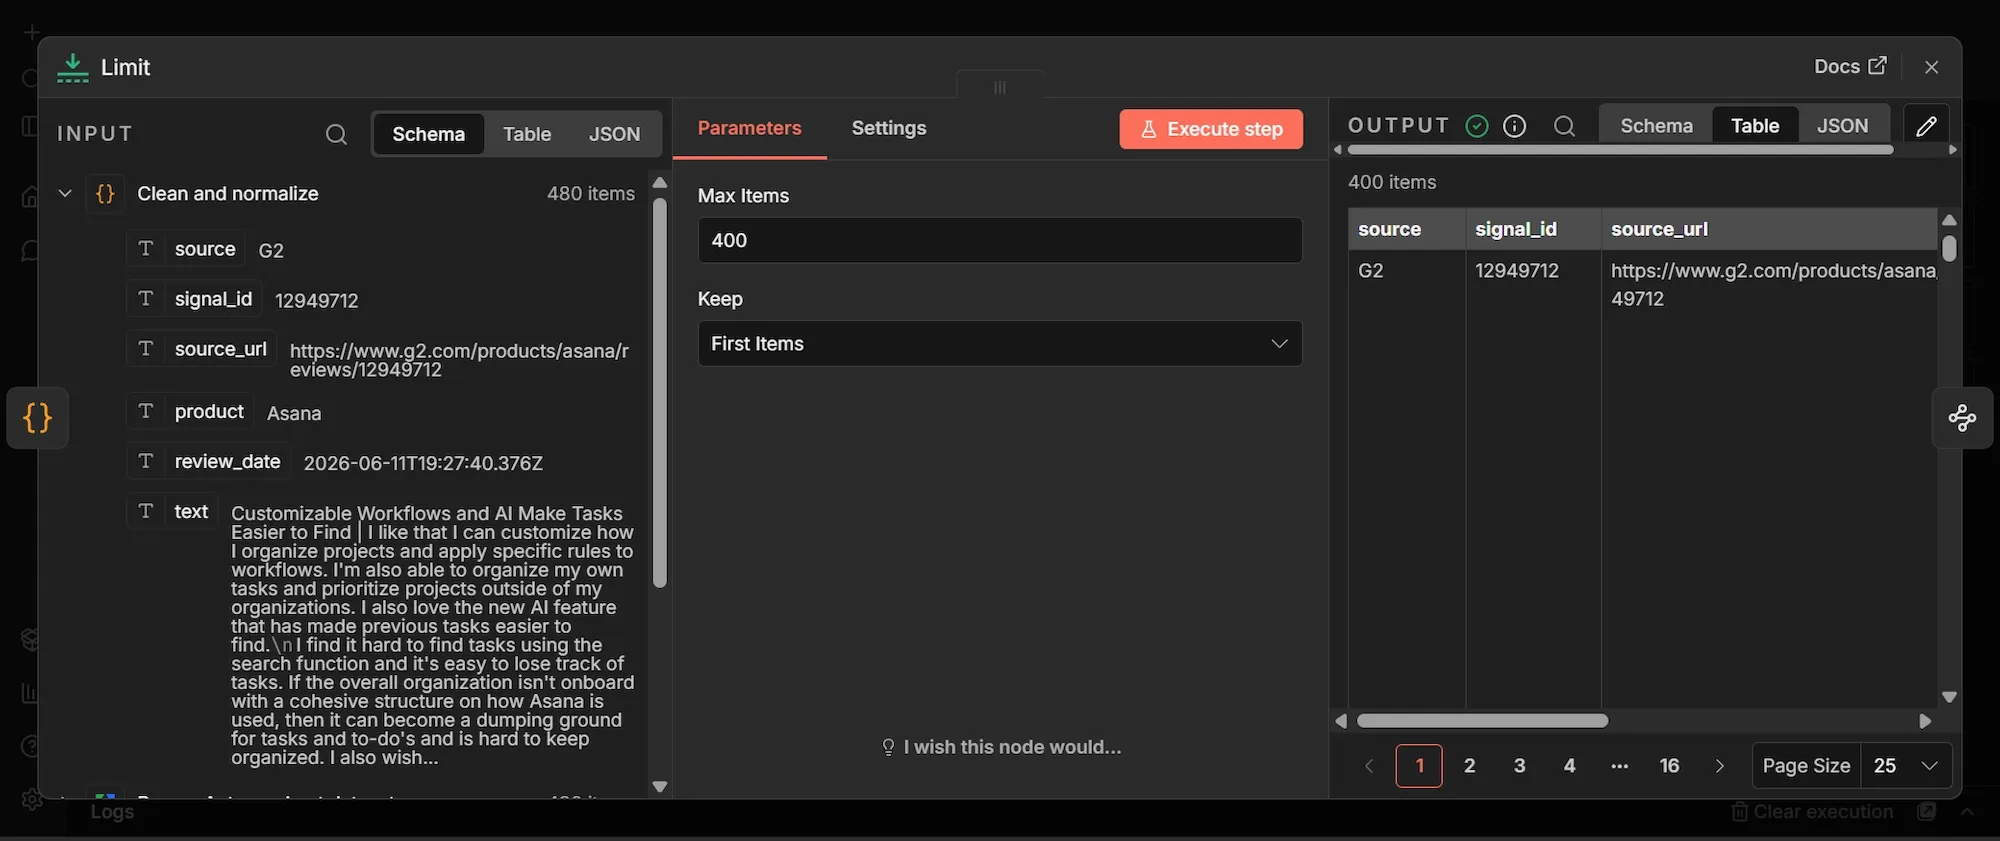Switch input view to Schema
The image size is (2000, 841).
[428, 134]
